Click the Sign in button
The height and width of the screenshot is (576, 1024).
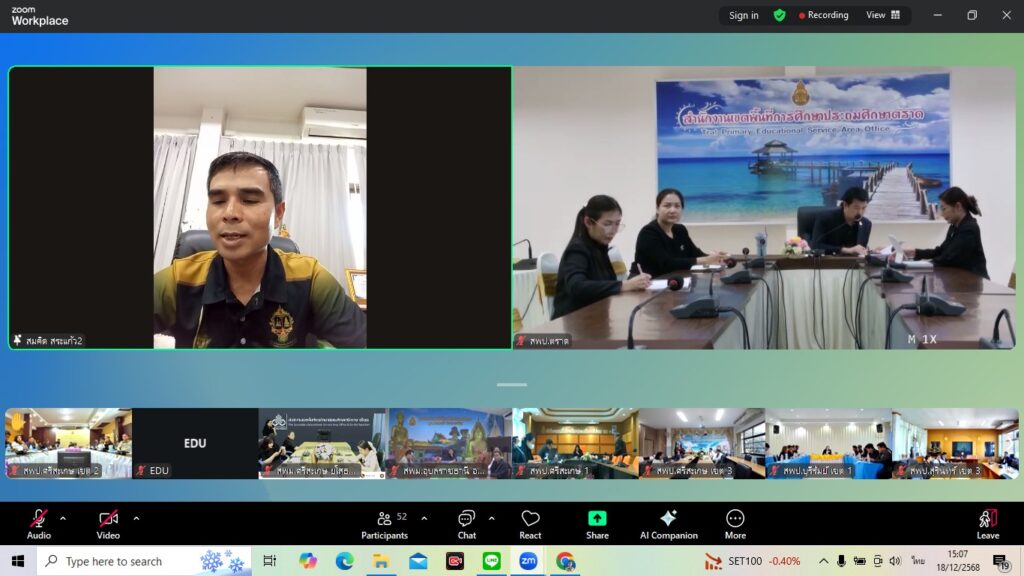[x=743, y=15]
